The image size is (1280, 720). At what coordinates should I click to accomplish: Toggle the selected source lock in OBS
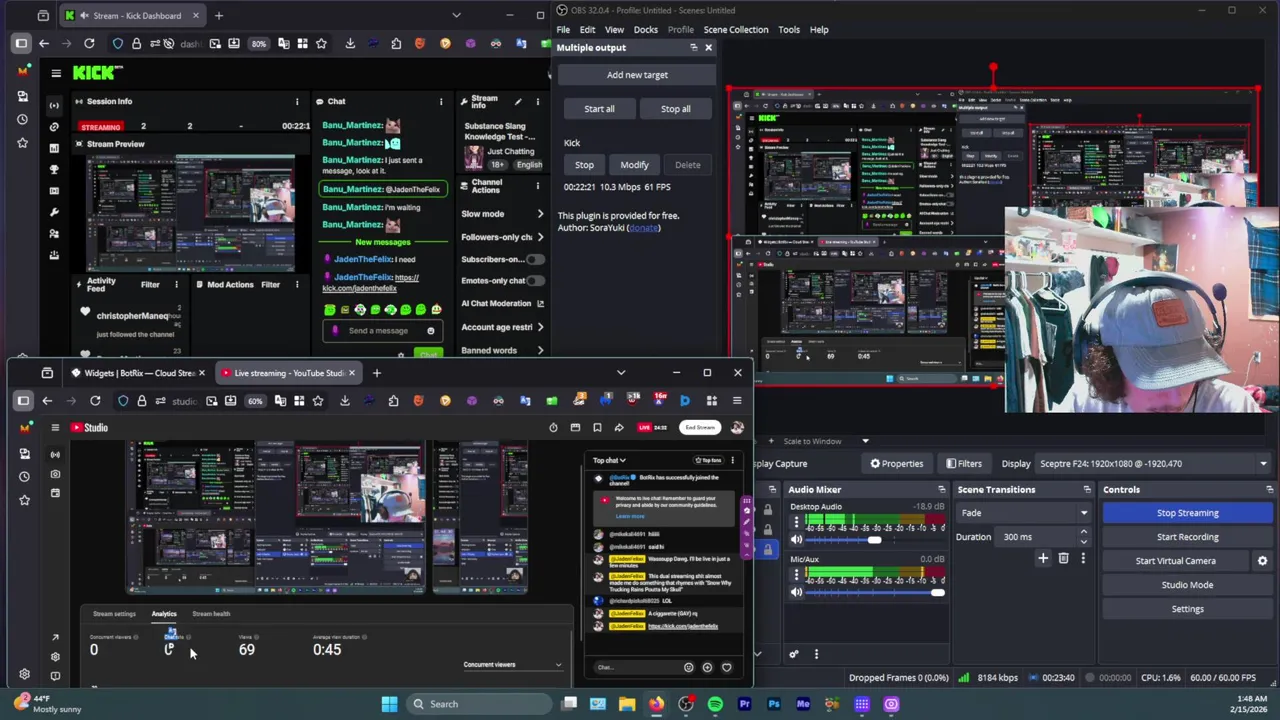768,550
